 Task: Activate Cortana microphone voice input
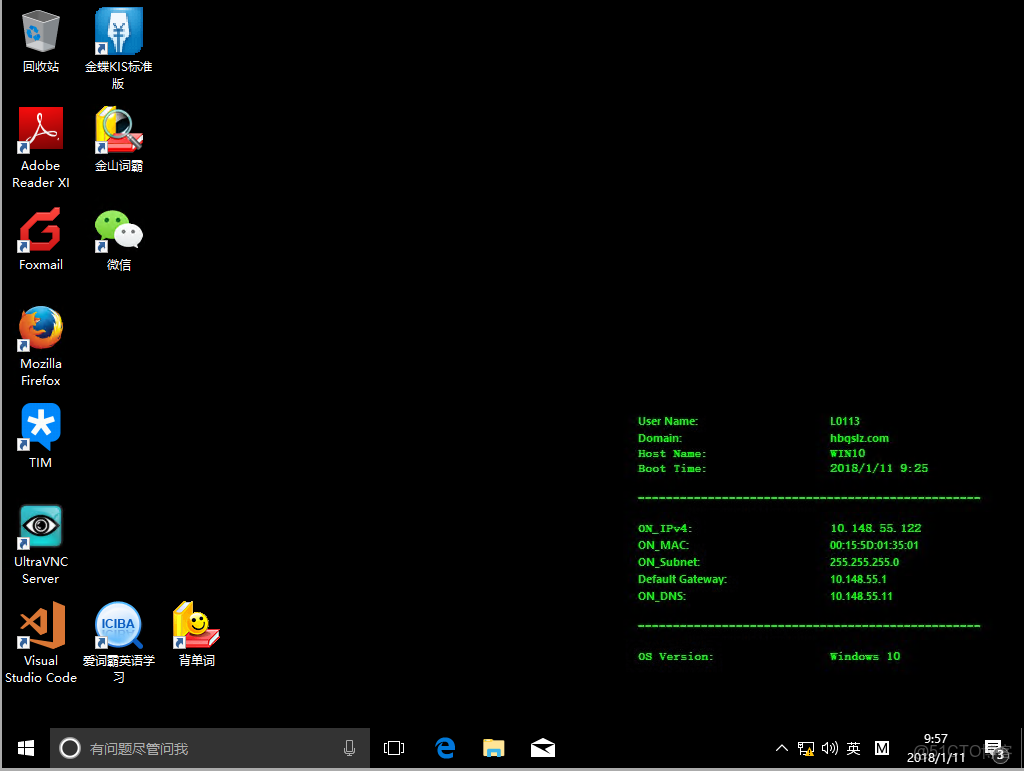tap(349, 748)
